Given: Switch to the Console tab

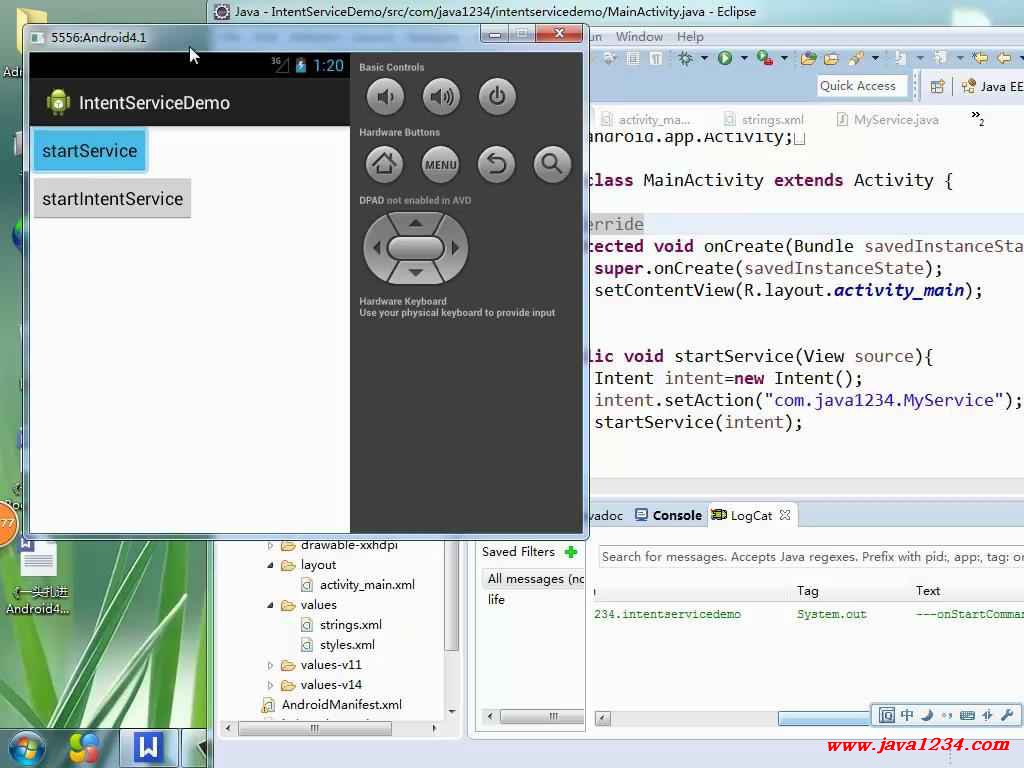Looking at the screenshot, I should coord(669,515).
